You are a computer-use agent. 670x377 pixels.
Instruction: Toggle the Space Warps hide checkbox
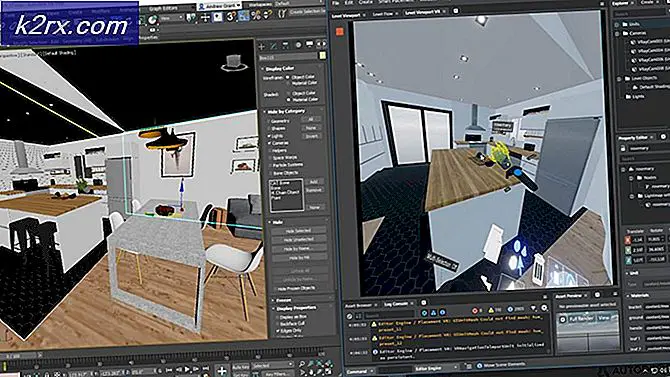point(269,158)
